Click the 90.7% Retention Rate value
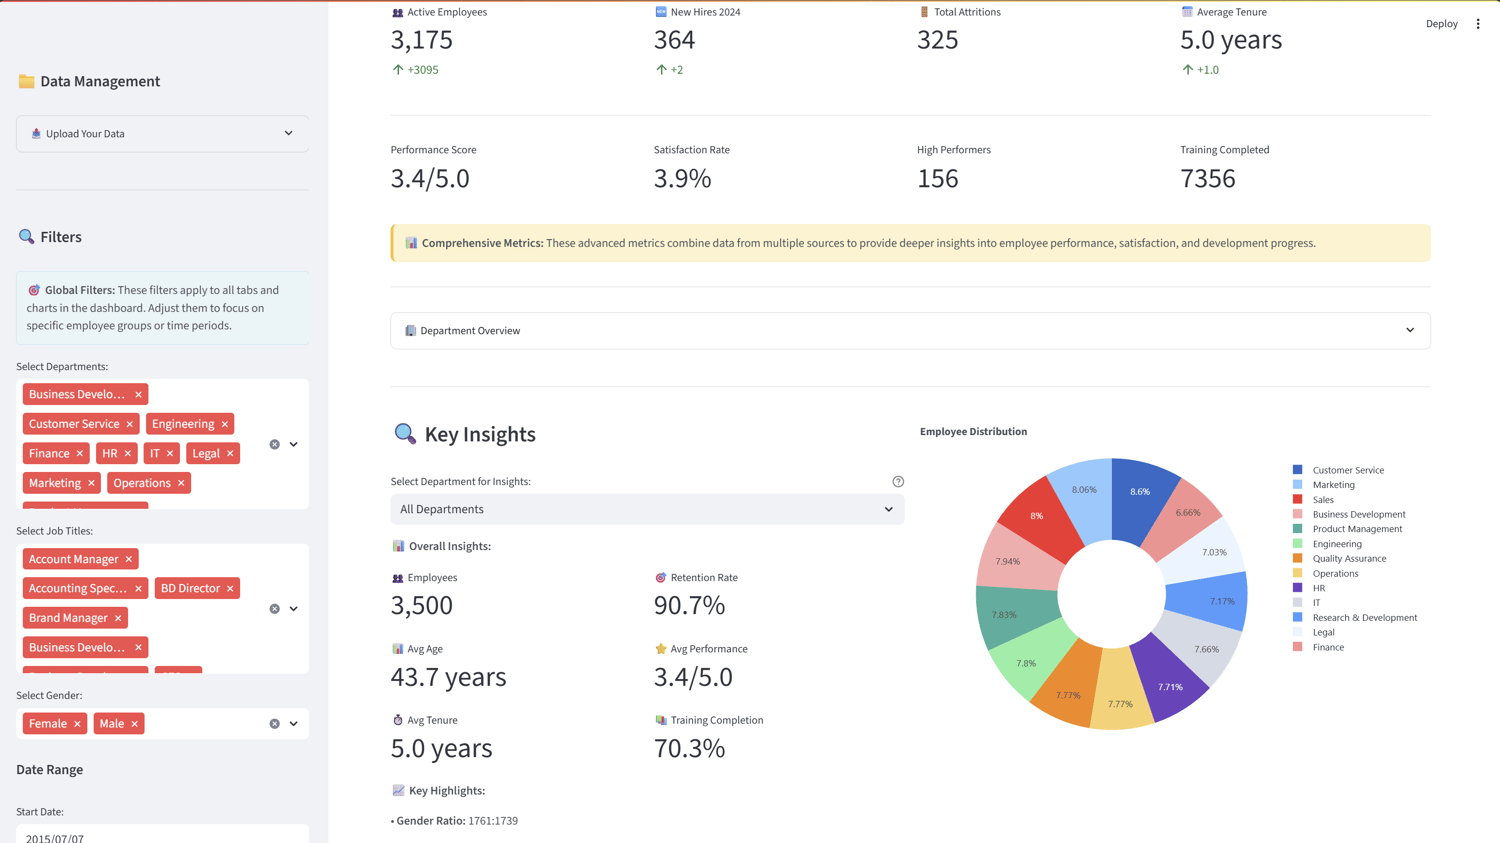Image resolution: width=1500 pixels, height=843 pixels. click(690, 606)
